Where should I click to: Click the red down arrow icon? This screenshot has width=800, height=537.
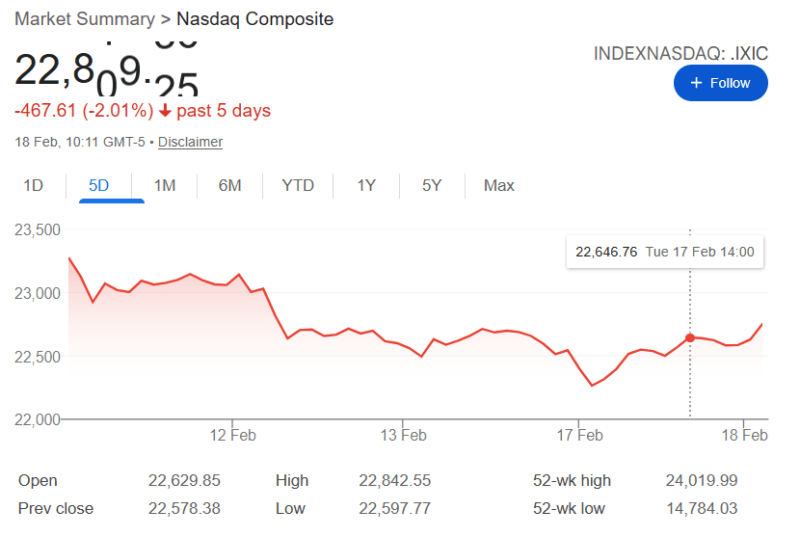[165, 110]
